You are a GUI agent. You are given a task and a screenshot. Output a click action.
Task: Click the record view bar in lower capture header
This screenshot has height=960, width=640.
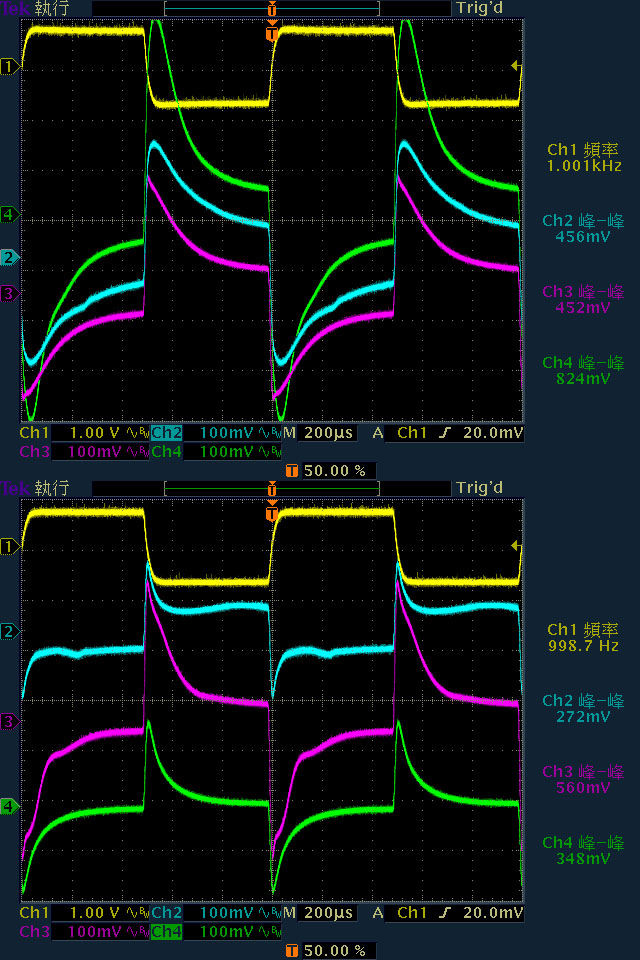pos(272,489)
